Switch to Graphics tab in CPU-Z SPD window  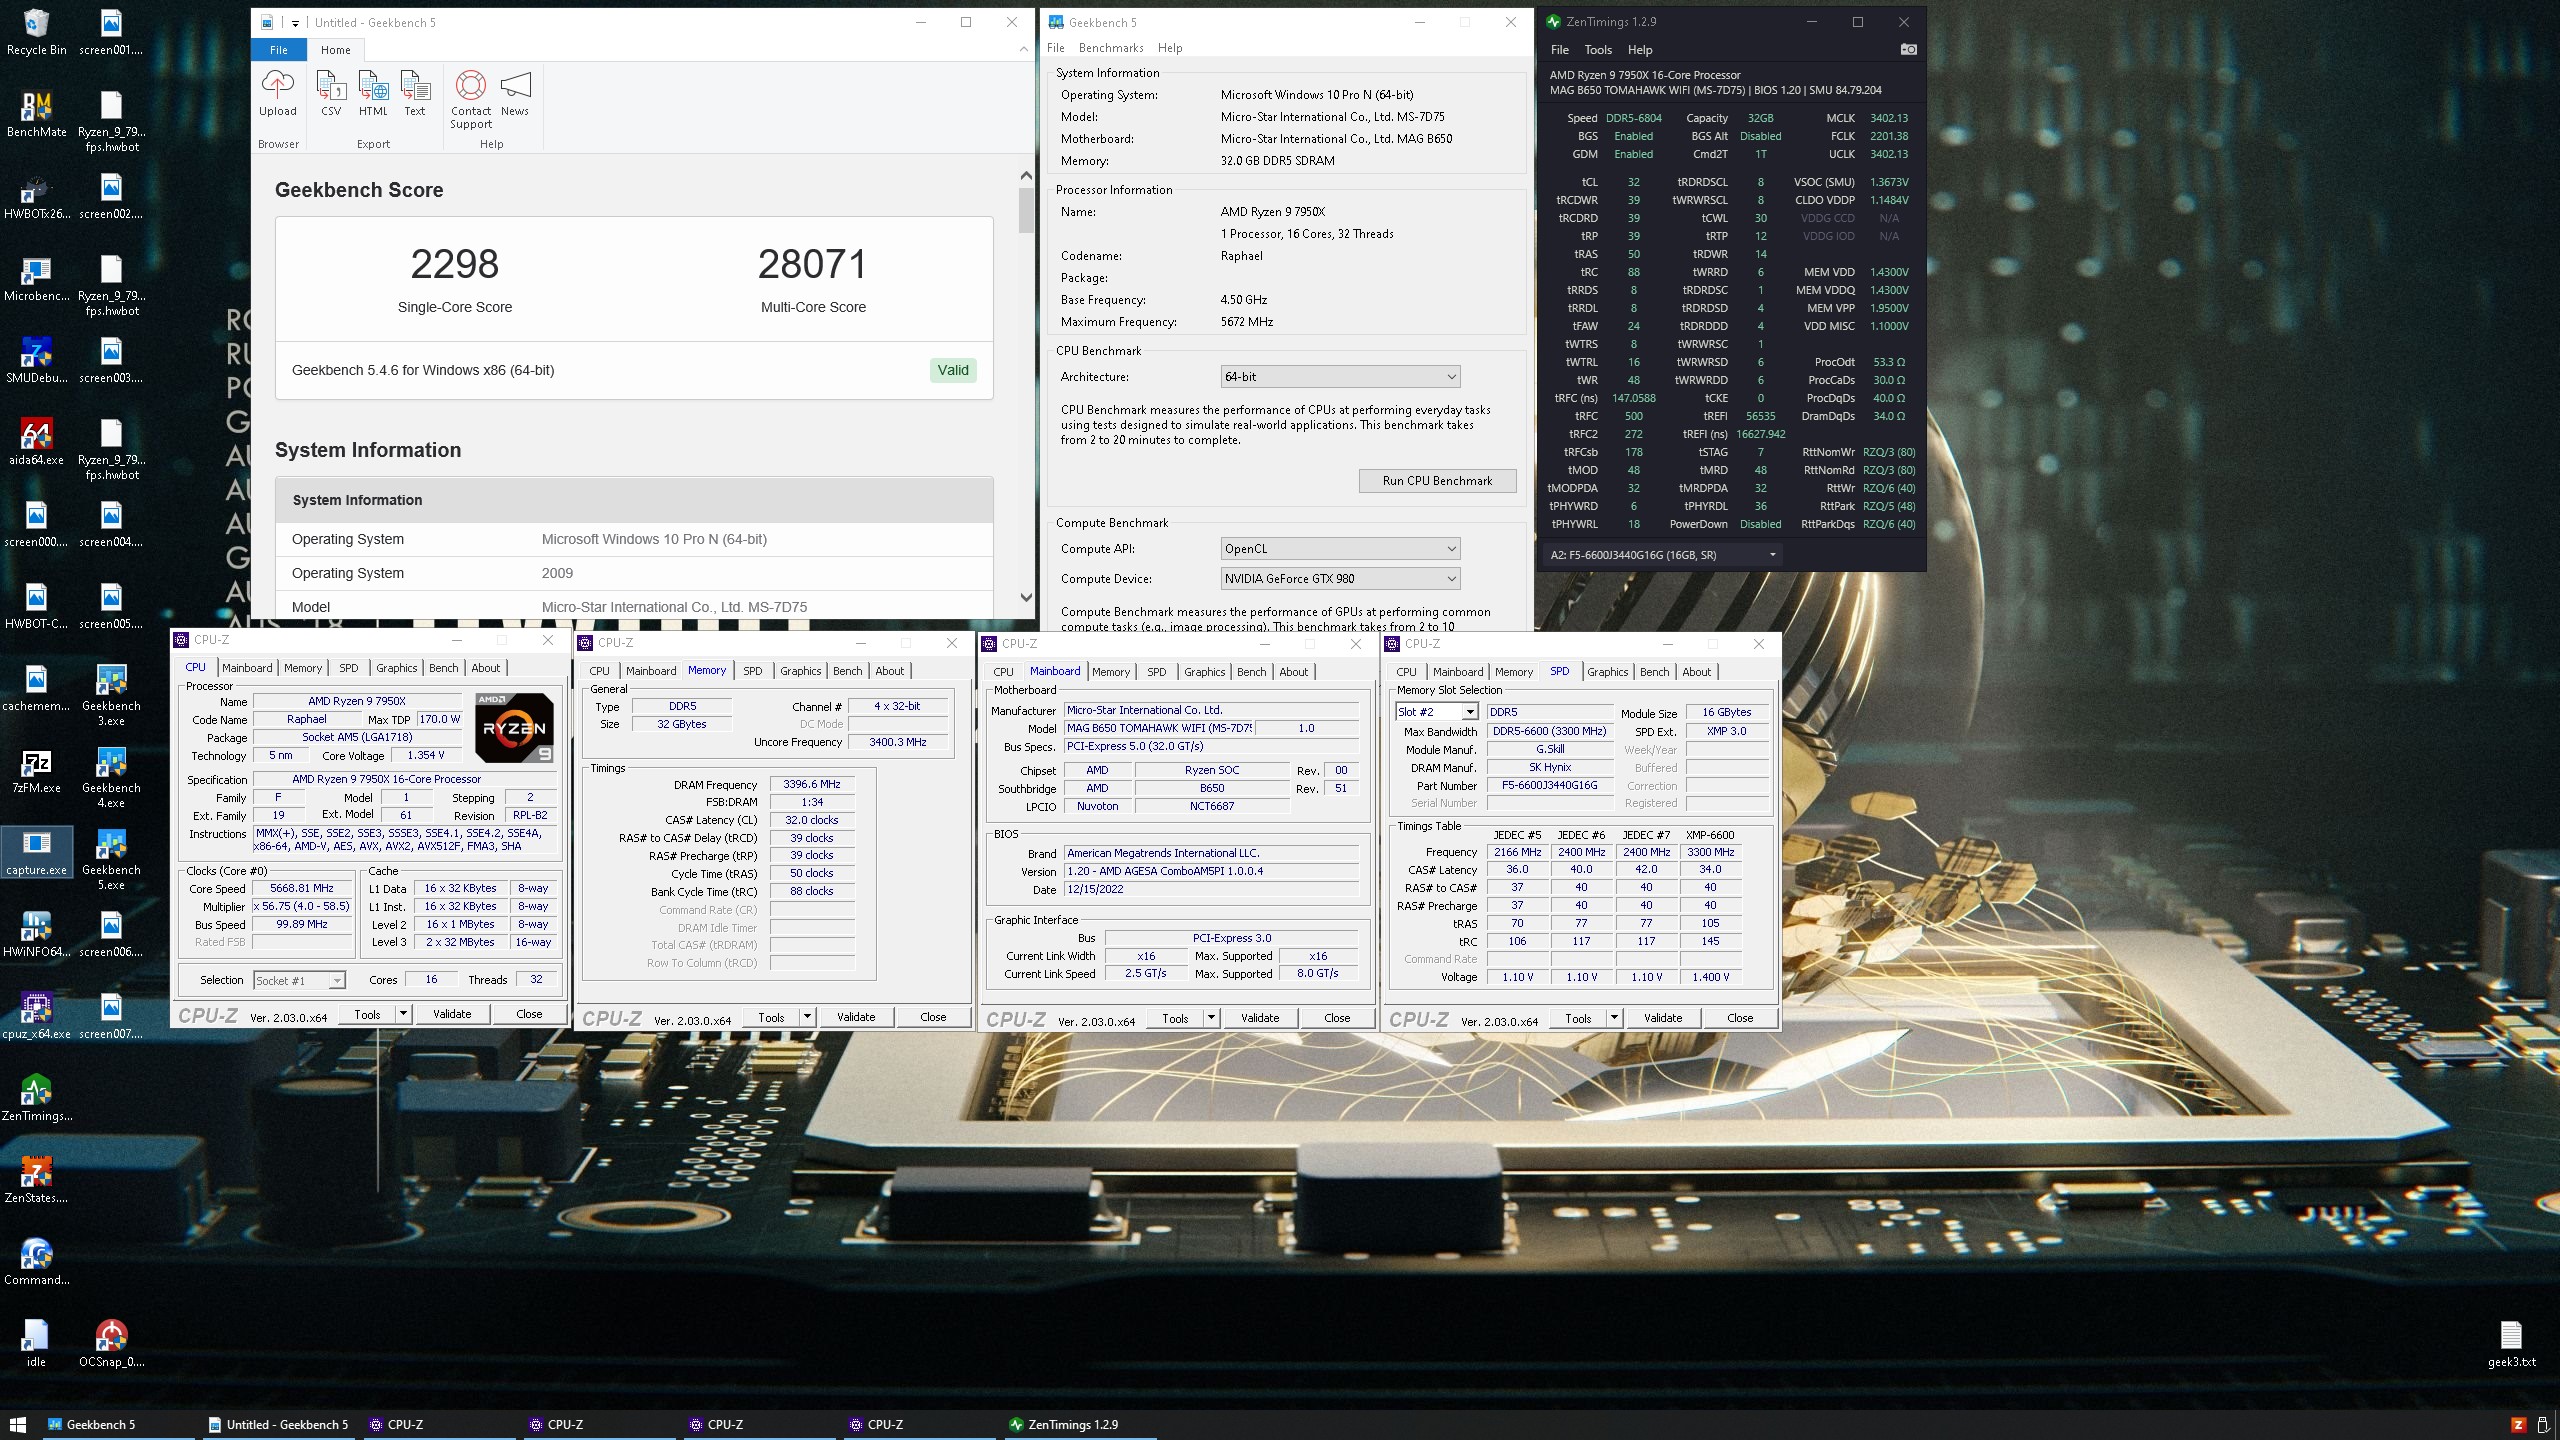[x=1607, y=672]
